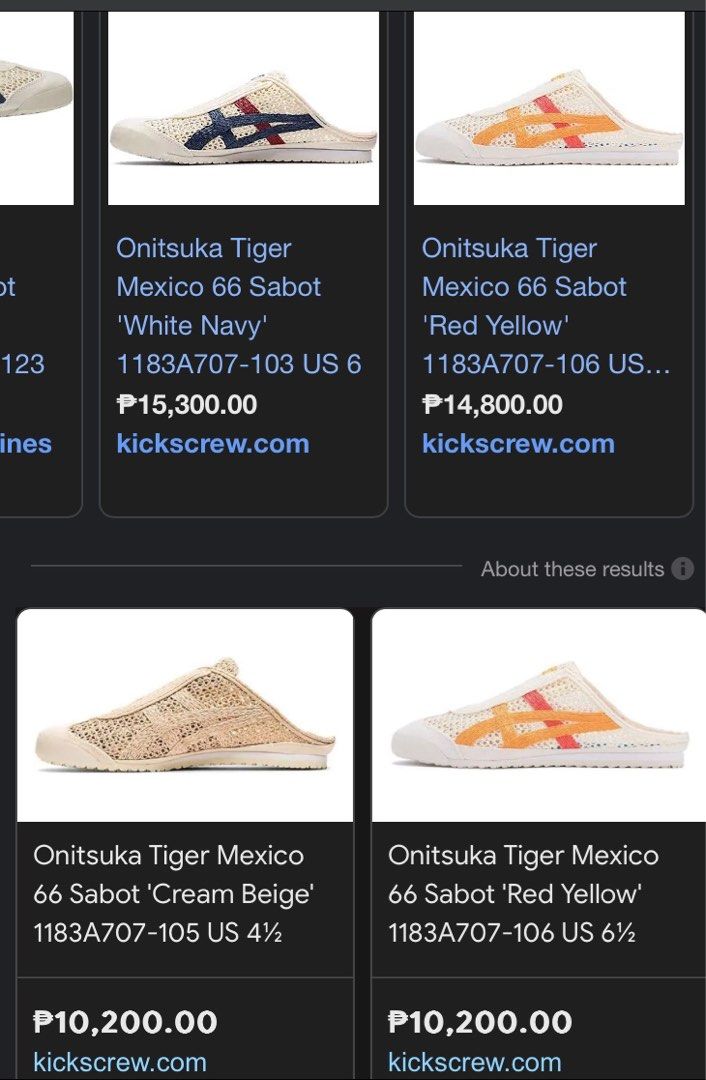
Task: Visit kickscrew.com under the ₱14,800.00 listing
Action: [518, 443]
